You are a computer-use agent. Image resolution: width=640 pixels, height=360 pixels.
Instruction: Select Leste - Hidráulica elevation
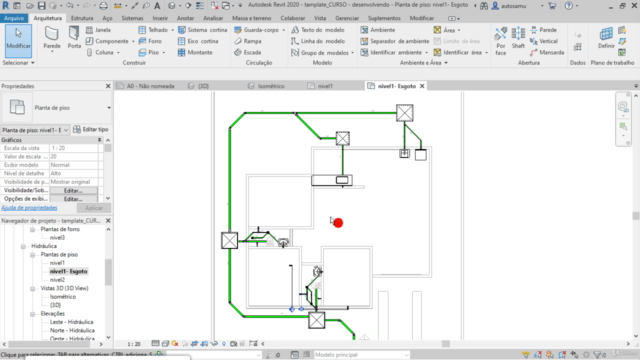tap(71, 322)
